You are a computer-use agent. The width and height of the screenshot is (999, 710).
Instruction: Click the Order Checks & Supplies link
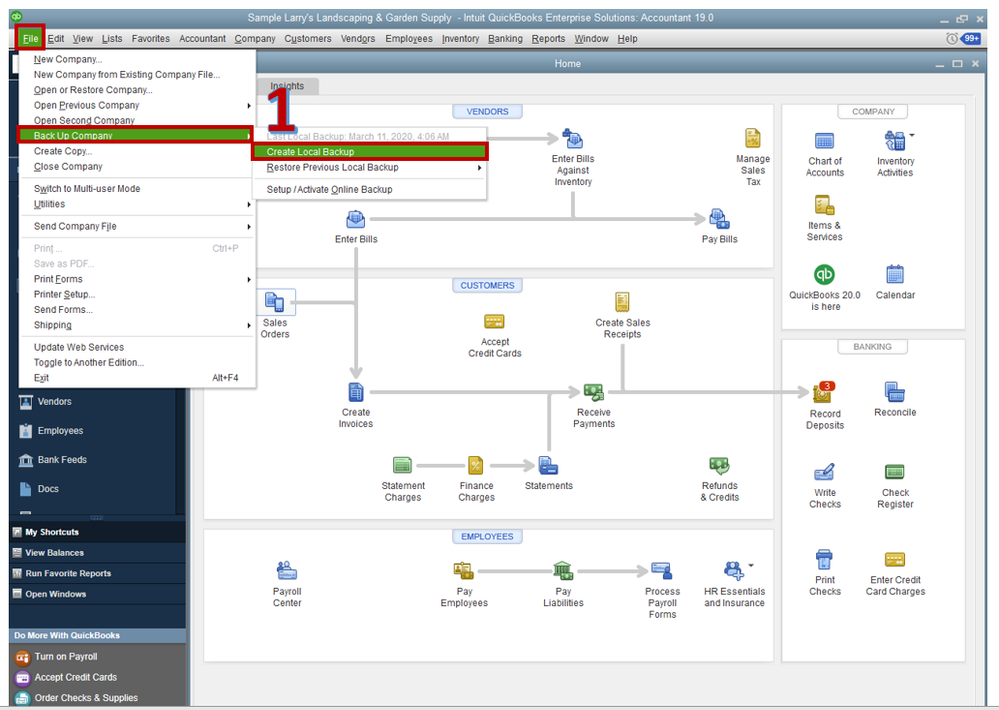[x=86, y=698]
